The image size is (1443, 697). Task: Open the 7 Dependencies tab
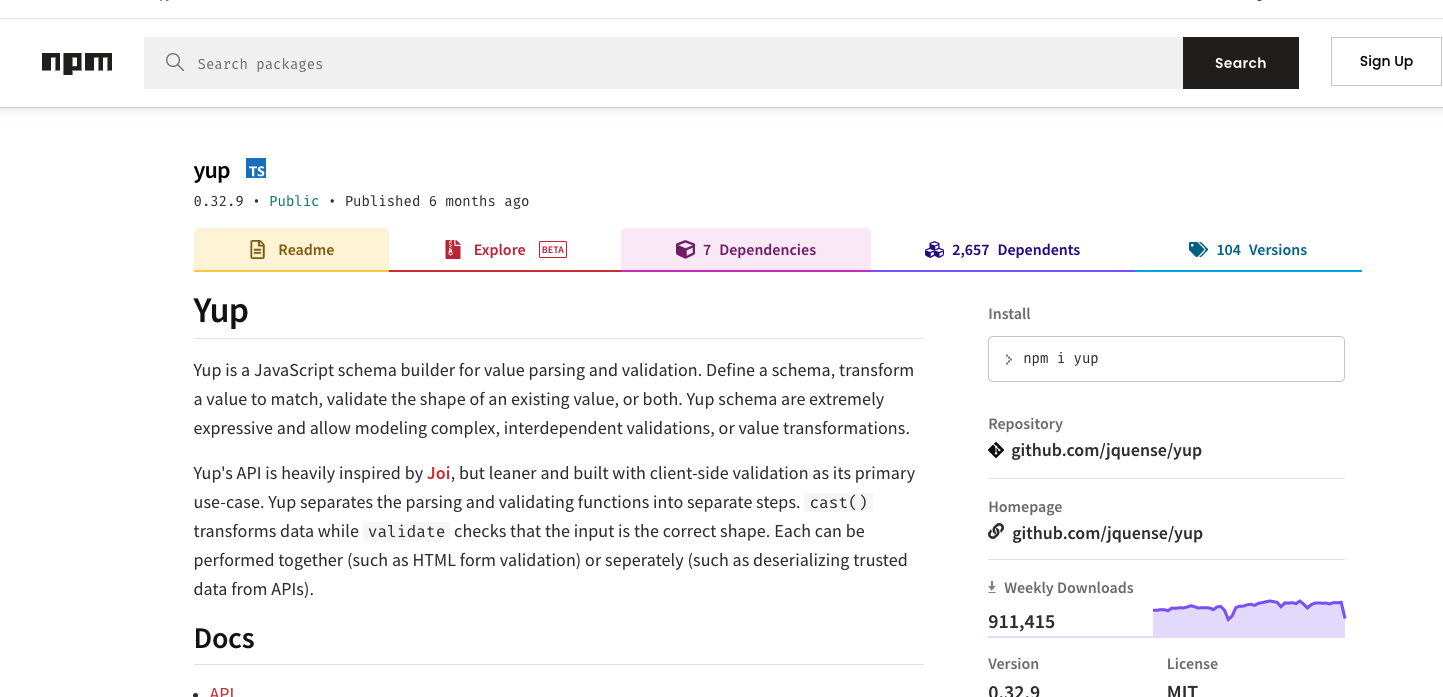tap(746, 250)
